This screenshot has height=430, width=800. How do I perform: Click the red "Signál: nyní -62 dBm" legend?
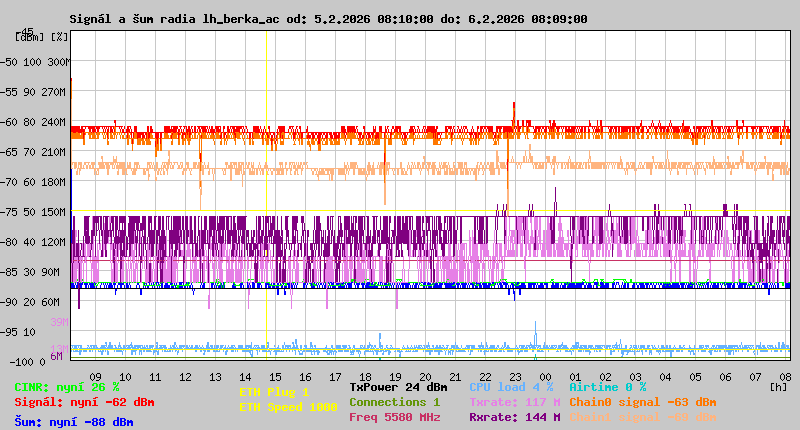pyautogui.click(x=84, y=402)
